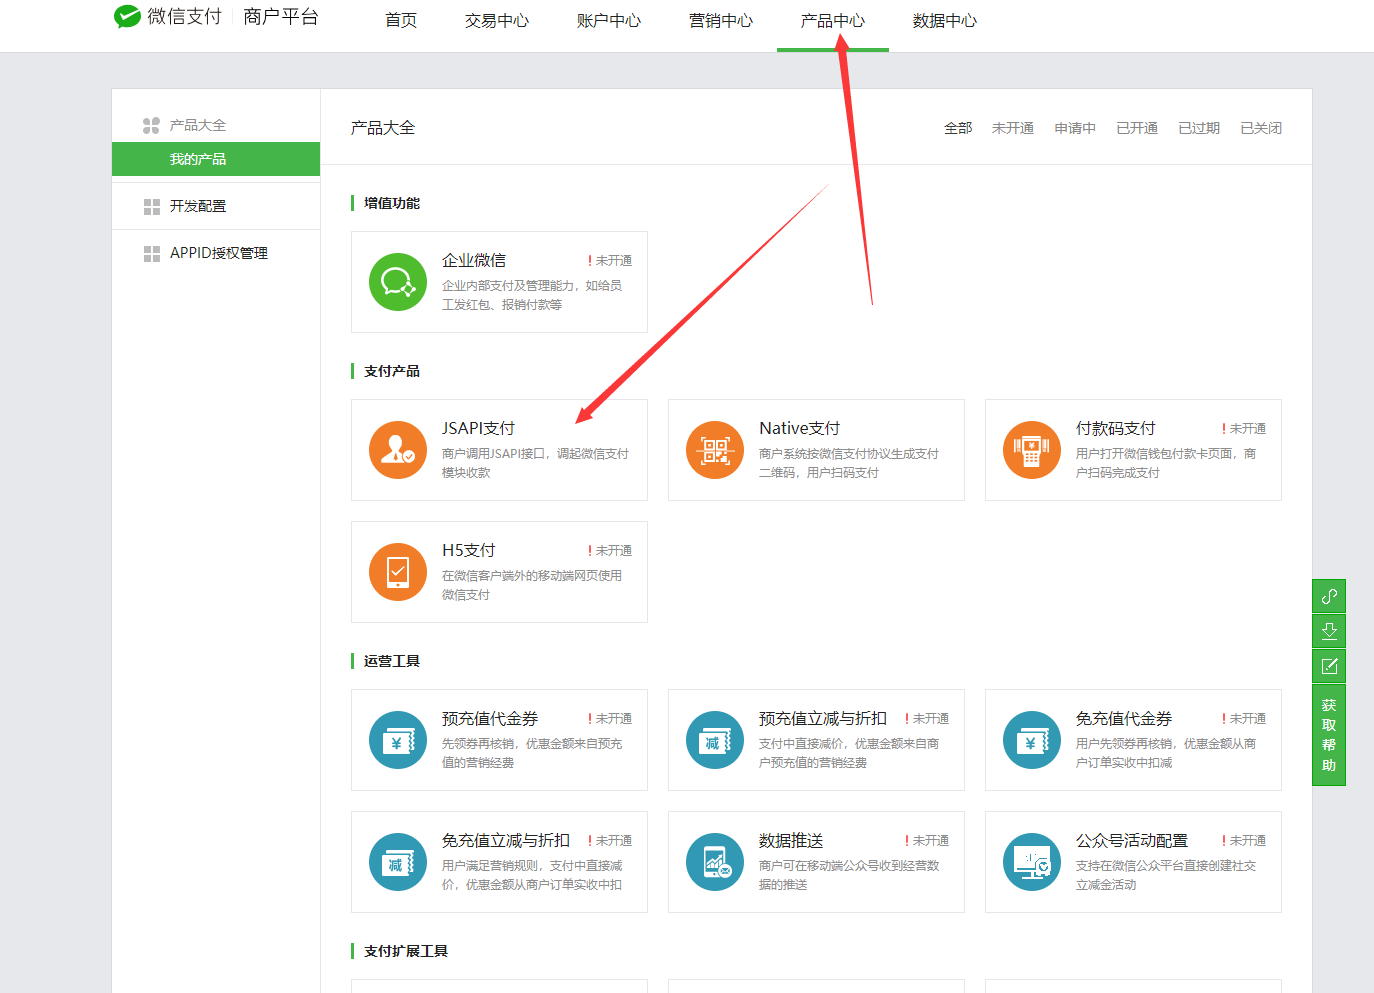1374x993 pixels.
Task: Click the JSAPI支付 orange user icon
Action: [398, 450]
